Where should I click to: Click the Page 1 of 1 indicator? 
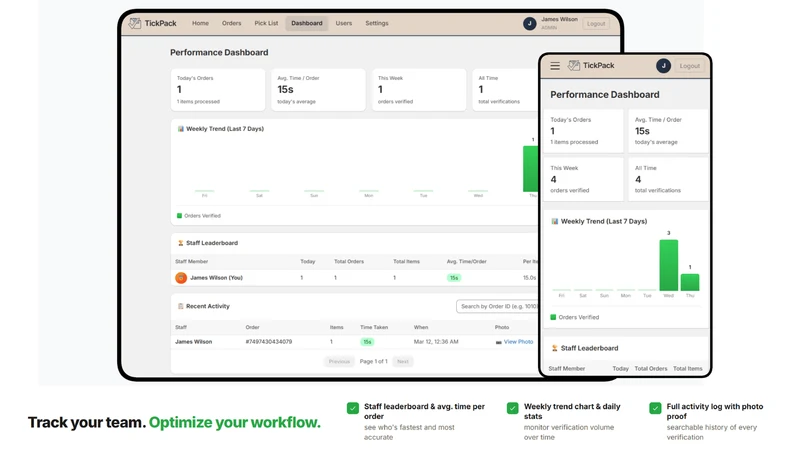click(373, 361)
